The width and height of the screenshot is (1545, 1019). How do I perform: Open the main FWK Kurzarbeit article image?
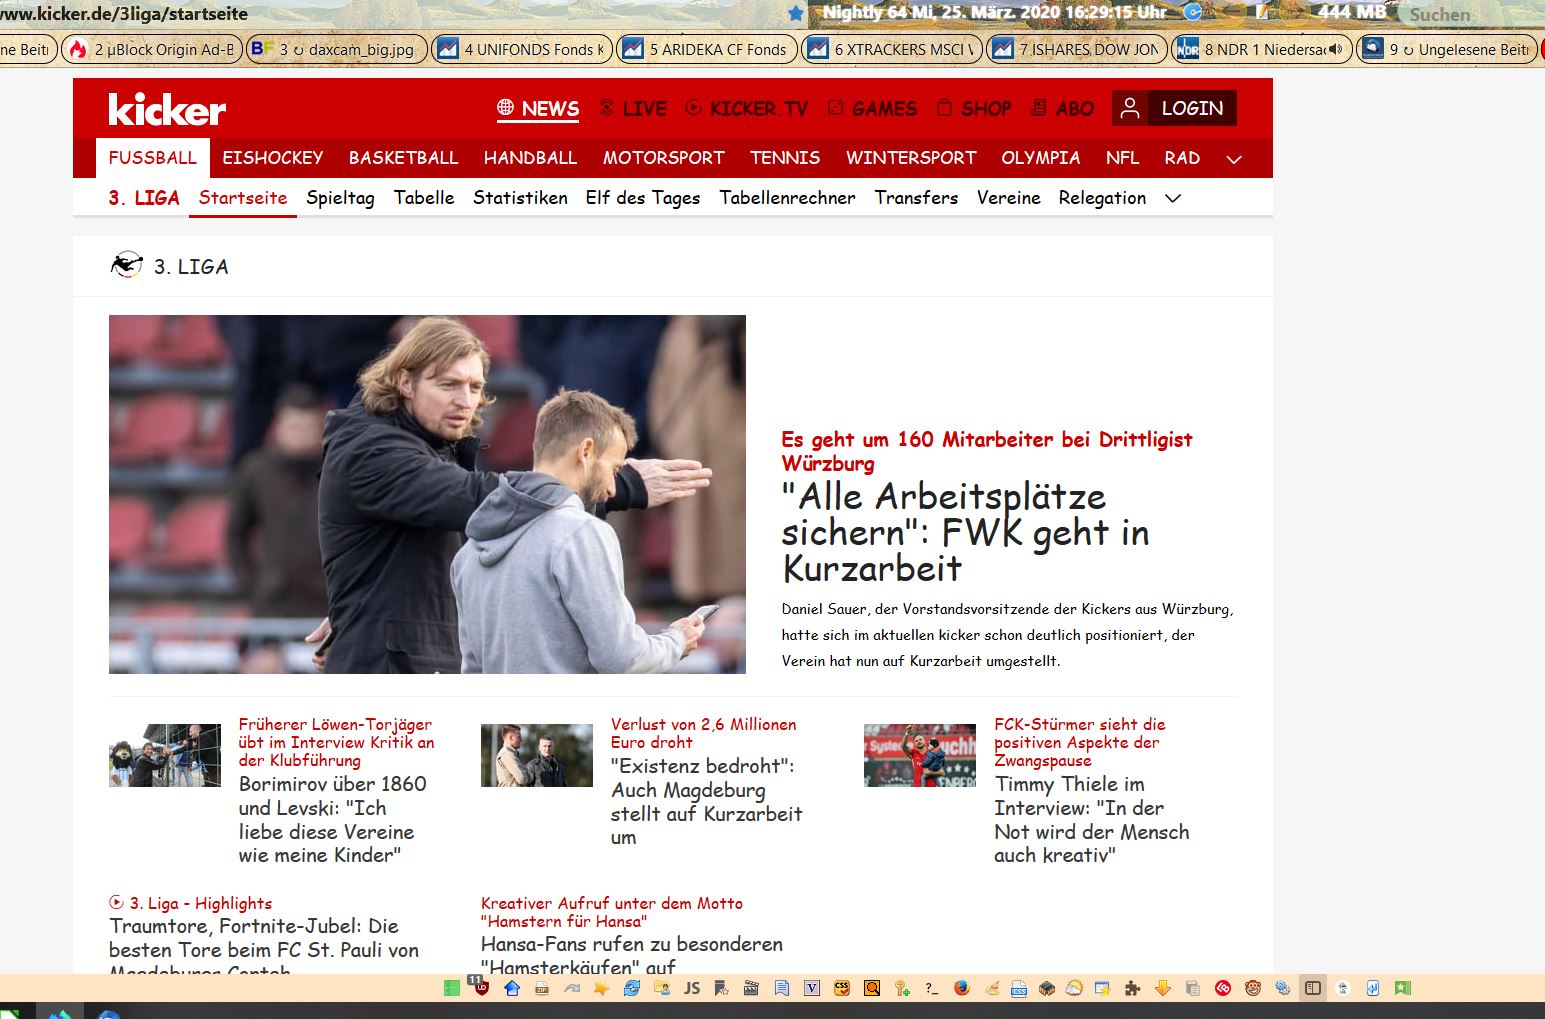coord(427,494)
